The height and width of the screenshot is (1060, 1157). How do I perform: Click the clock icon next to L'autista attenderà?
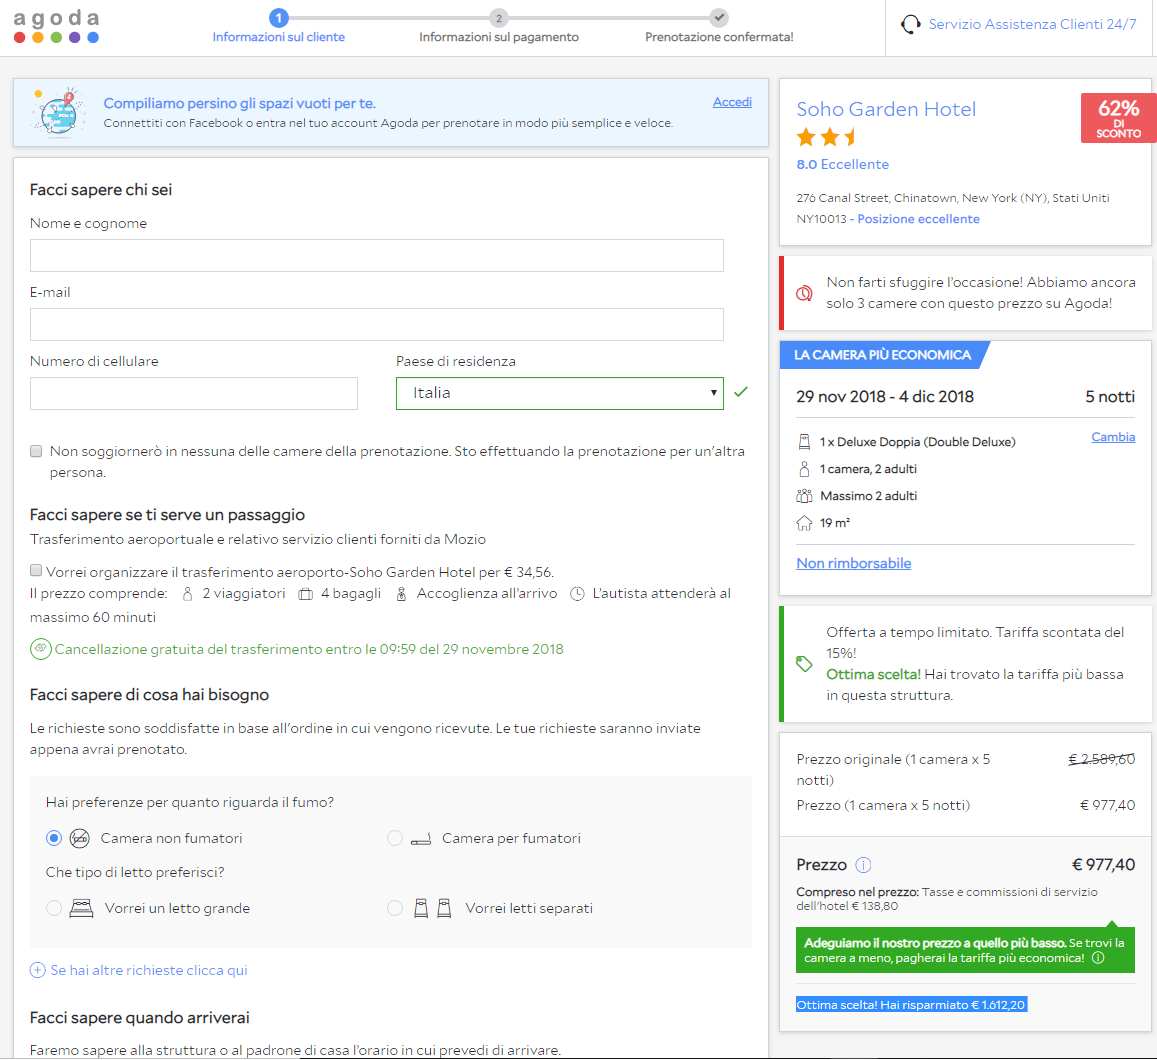point(578,594)
